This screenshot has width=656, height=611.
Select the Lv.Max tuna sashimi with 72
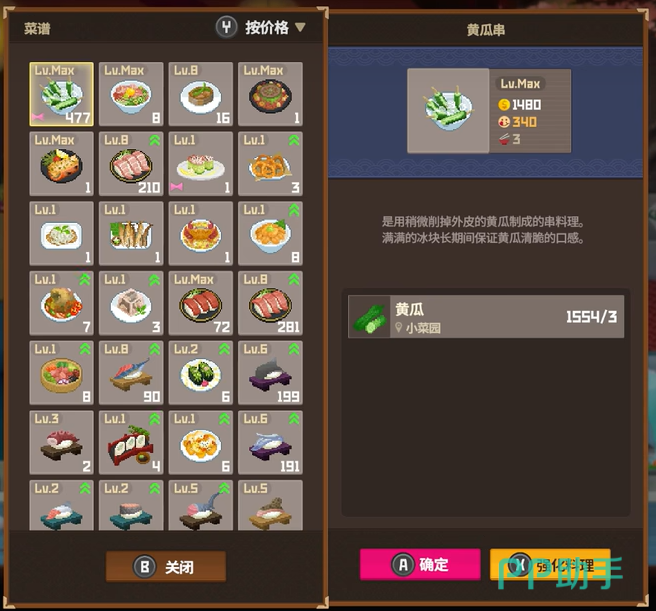click(201, 303)
